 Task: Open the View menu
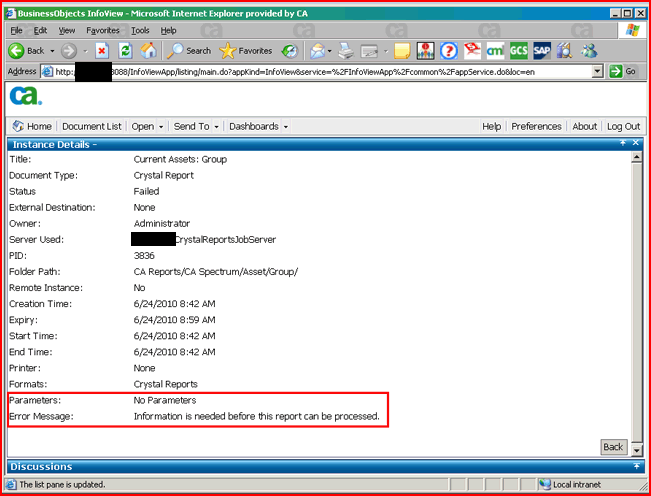point(68,31)
